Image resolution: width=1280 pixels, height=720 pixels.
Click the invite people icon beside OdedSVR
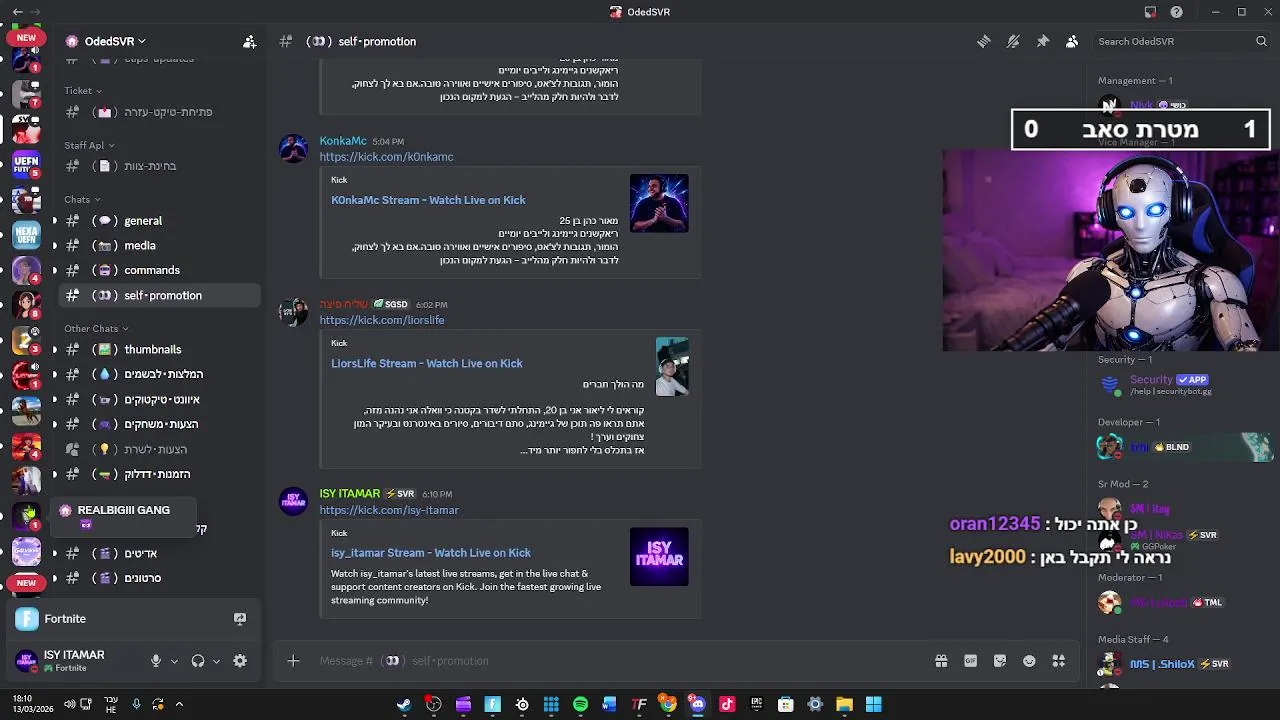(x=249, y=41)
